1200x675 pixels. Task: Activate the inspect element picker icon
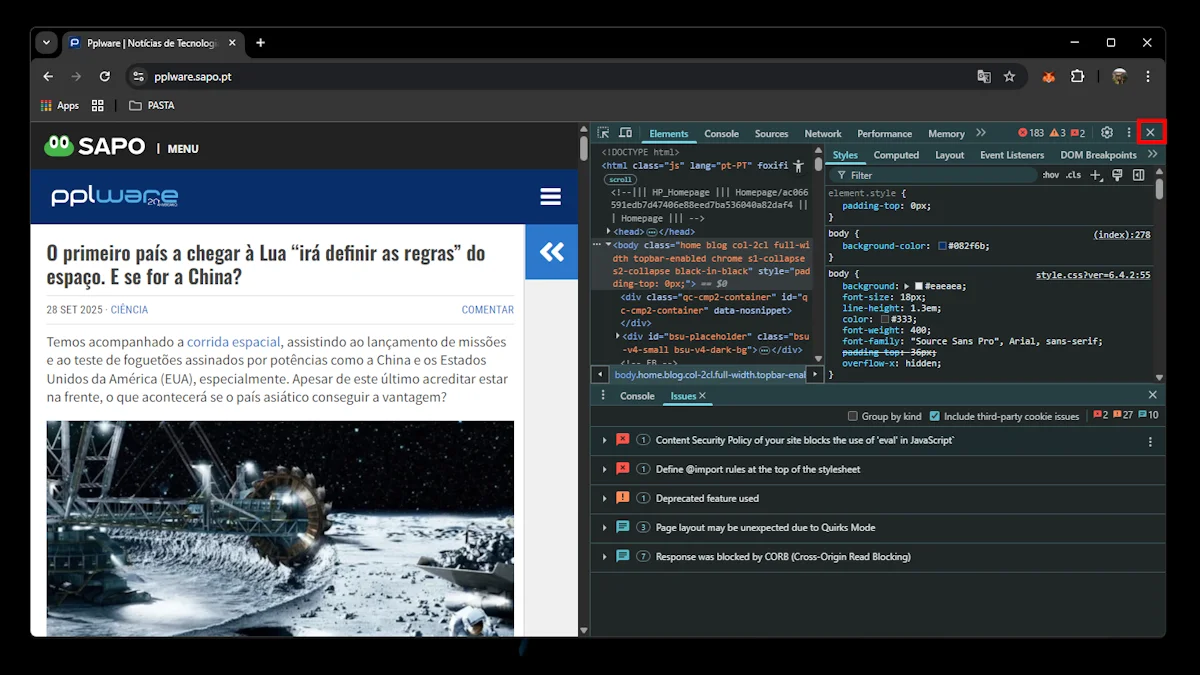click(603, 133)
